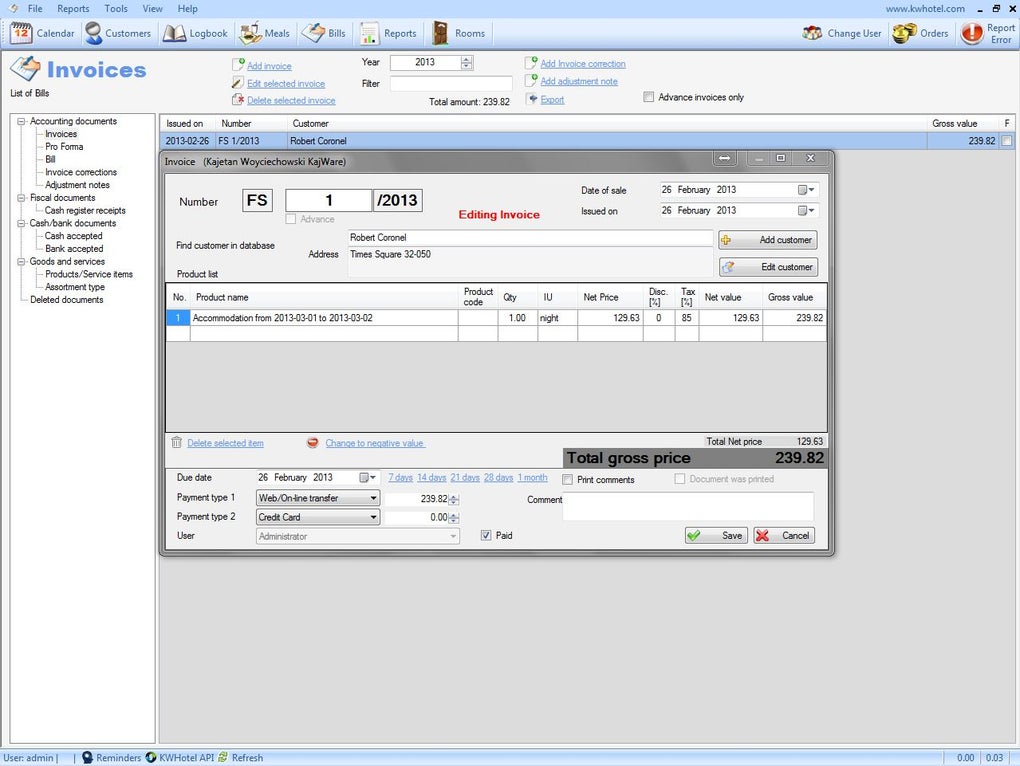Open the Due date calendar dropdown
Viewport: 1020px width, 766px height.
(368, 477)
